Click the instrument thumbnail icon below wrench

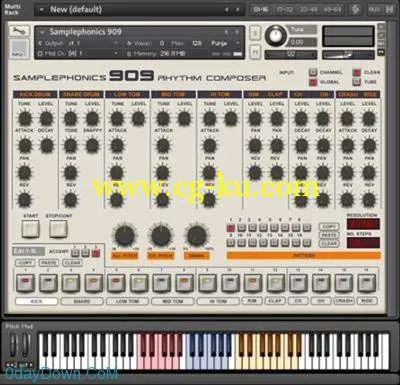click(x=19, y=48)
